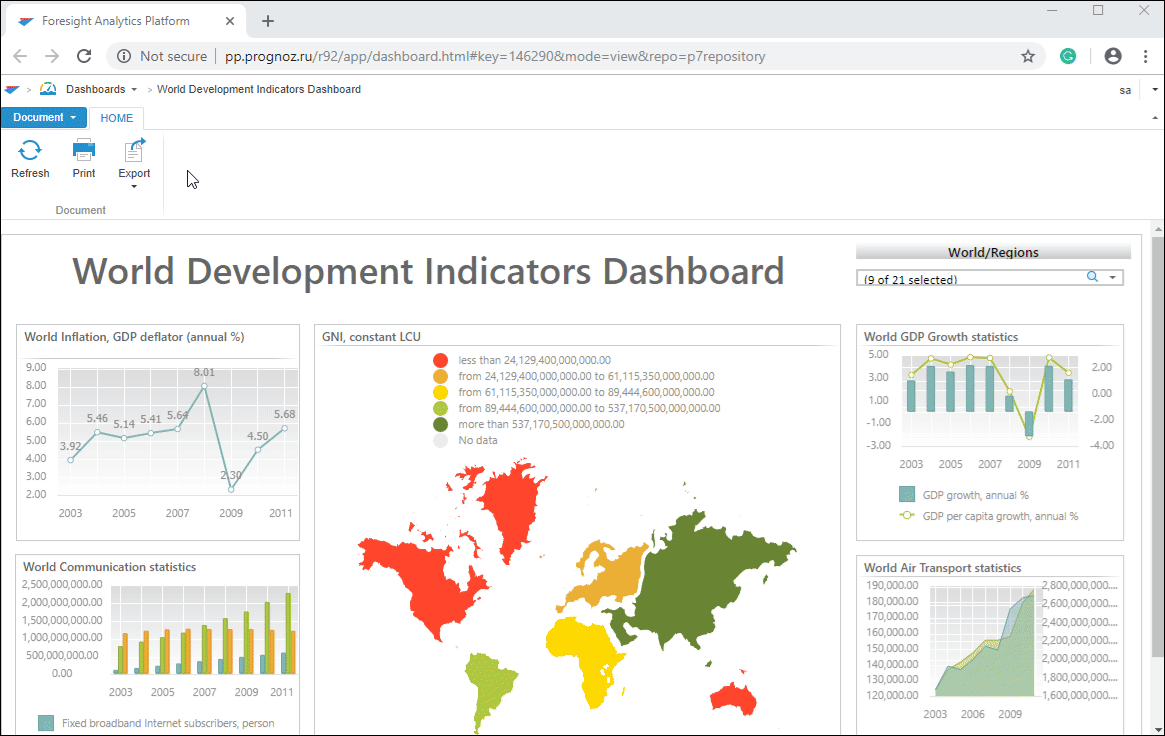This screenshot has height=736, width=1165.
Task: Expand the Dashboards breadcrumb dropdown arrow
Action: pos(134,90)
